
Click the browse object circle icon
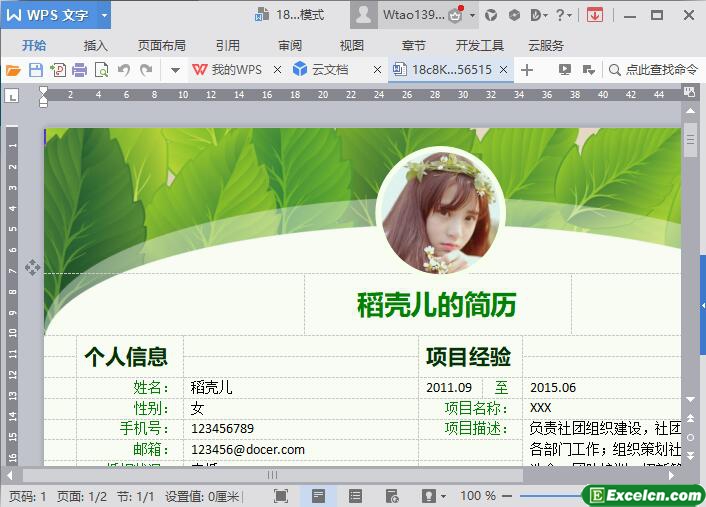tap(690, 437)
